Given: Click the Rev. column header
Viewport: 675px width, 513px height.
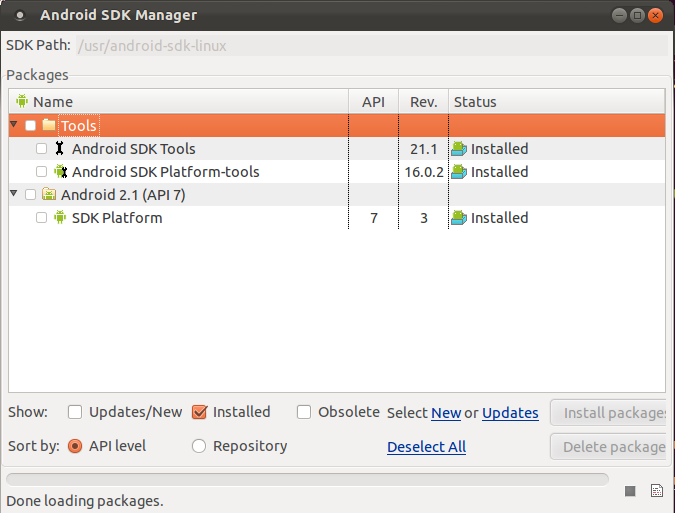Looking at the screenshot, I should (424, 102).
